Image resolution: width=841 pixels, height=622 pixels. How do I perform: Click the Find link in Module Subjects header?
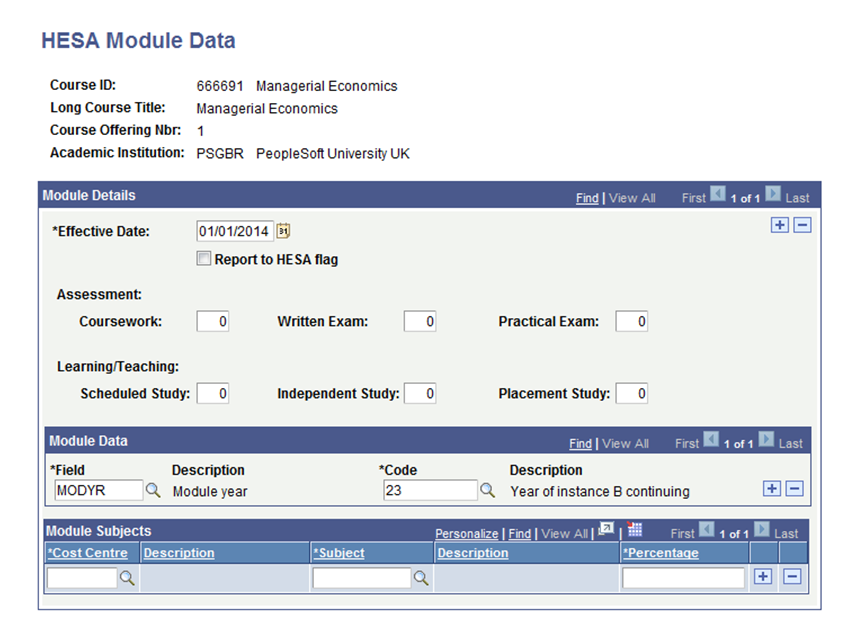click(519, 533)
